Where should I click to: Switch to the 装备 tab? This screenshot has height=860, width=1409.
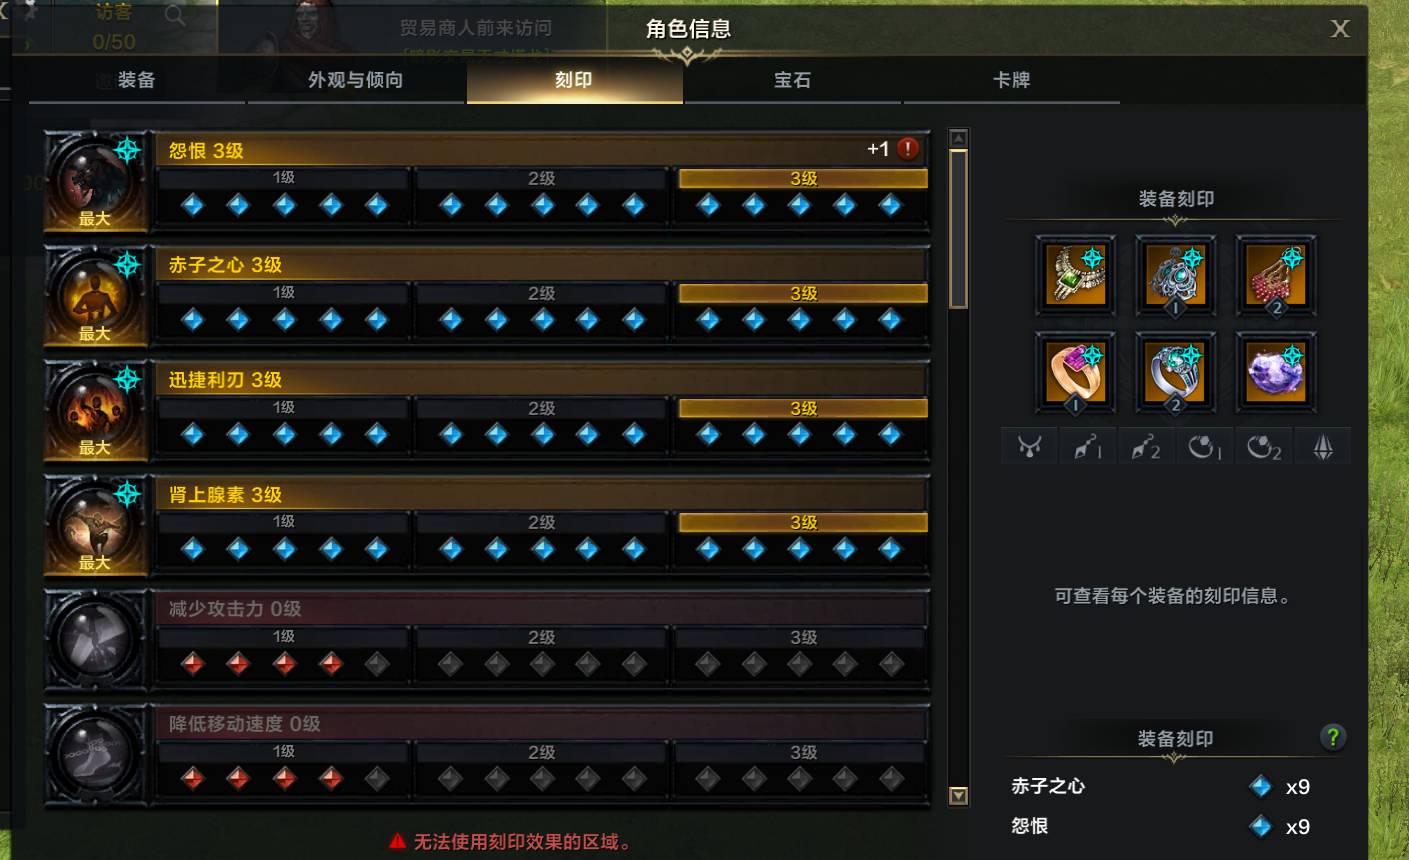pyautogui.click(x=137, y=80)
